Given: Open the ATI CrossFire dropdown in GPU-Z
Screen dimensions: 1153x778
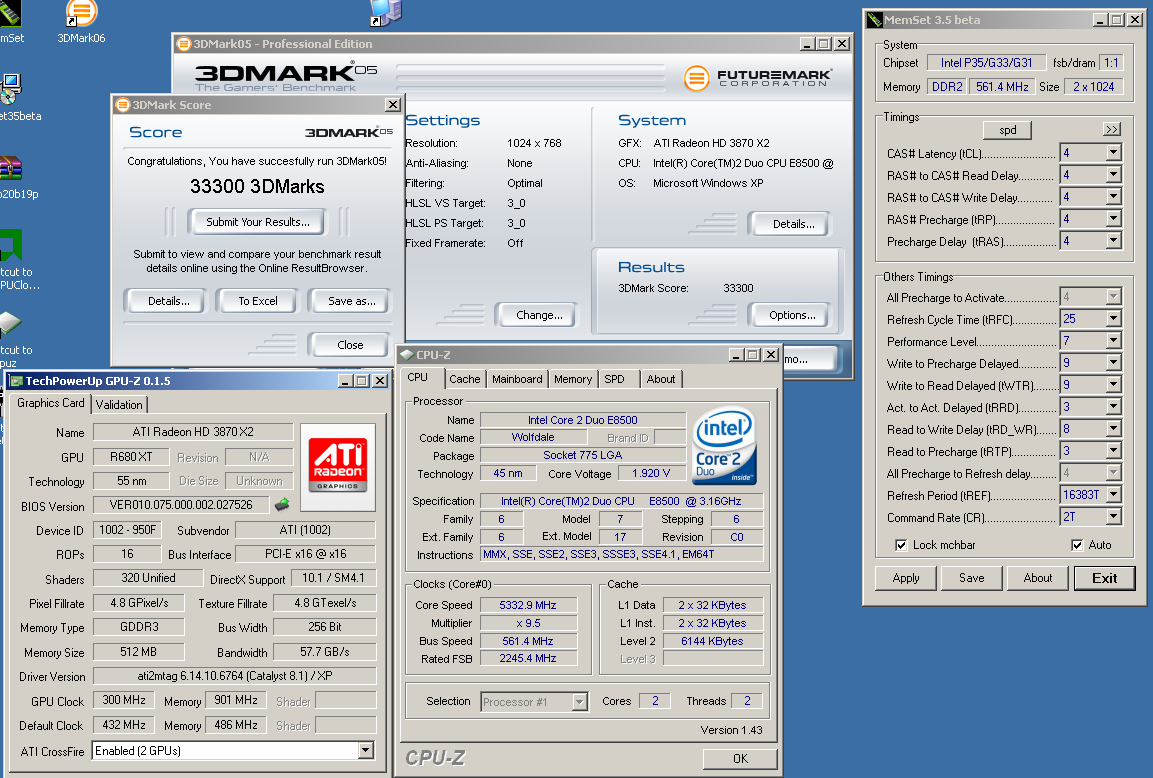Looking at the screenshot, I should tap(365, 750).
